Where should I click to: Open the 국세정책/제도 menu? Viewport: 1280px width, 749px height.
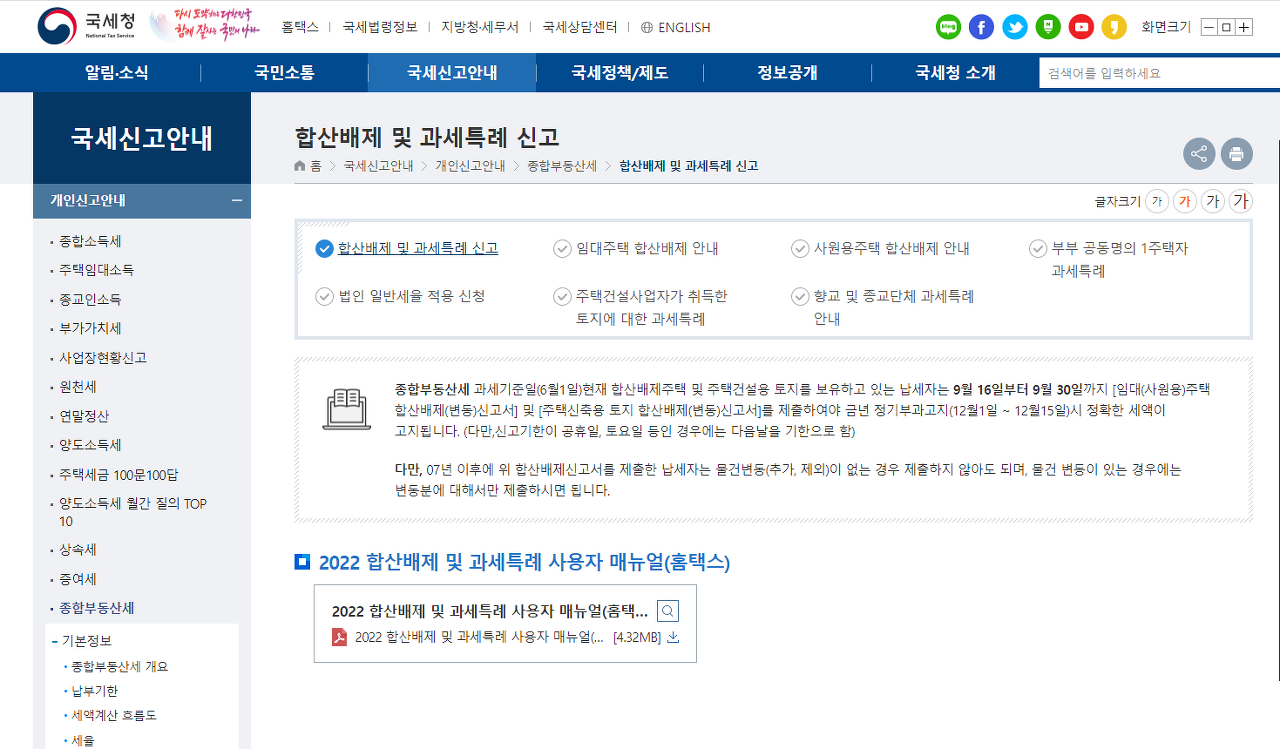pyautogui.click(x=619, y=71)
